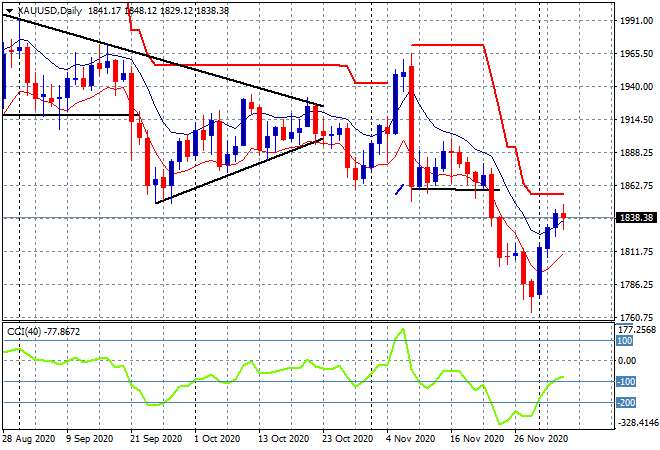Click the 1940.00 price axis label
The height and width of the screenshot is (450, 660).
636,87
